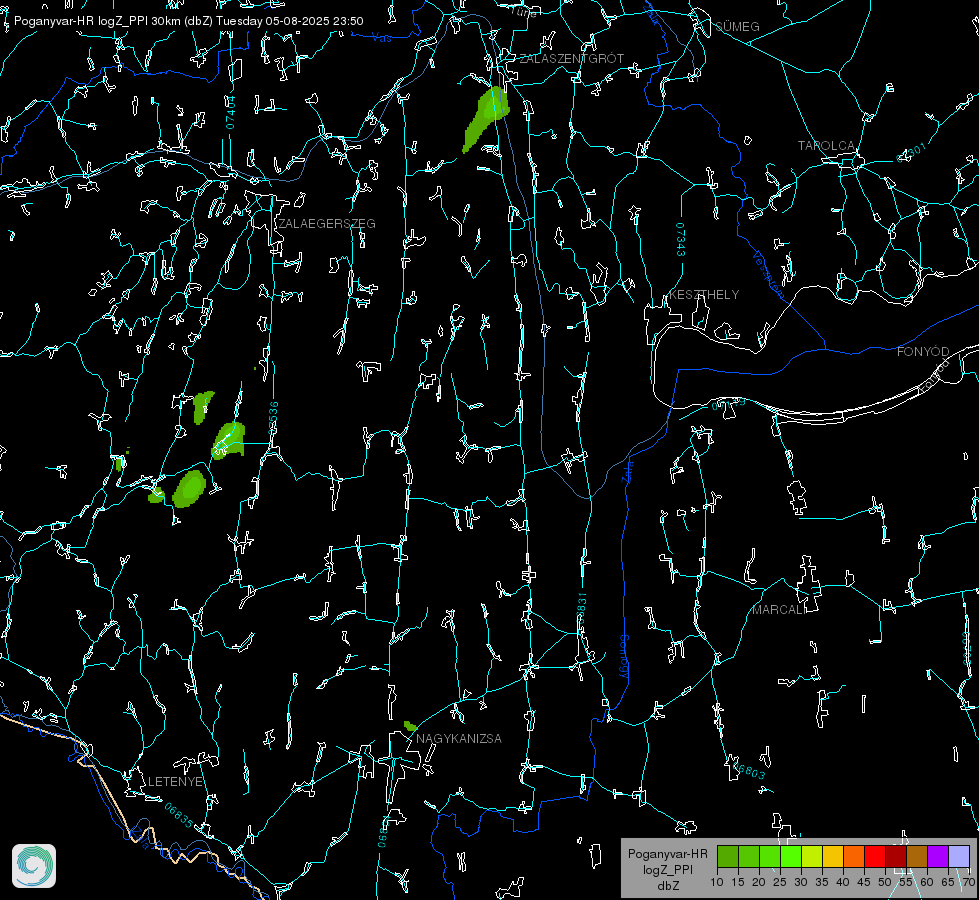Click the 35-40 dBZ yellow legend swatch

(833, 856)
